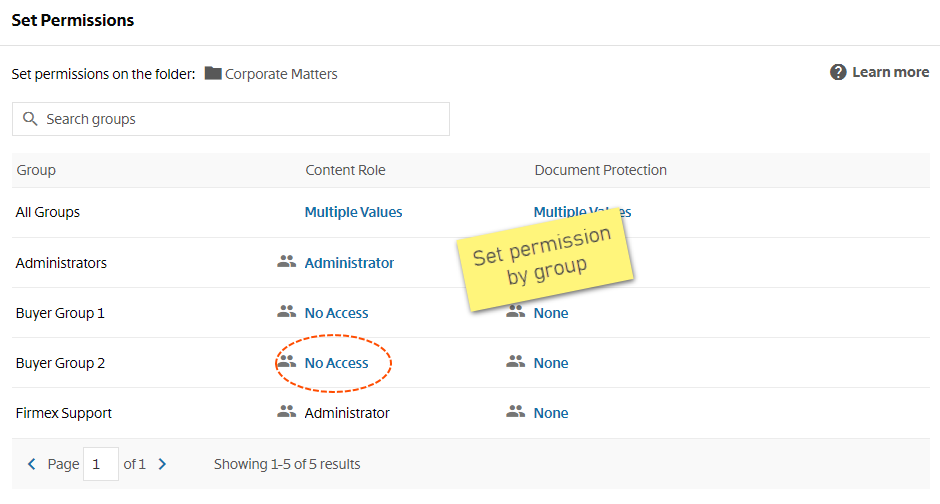
Task: Click Administrator role link for Administrators
Action: click(x=349, y=263)
